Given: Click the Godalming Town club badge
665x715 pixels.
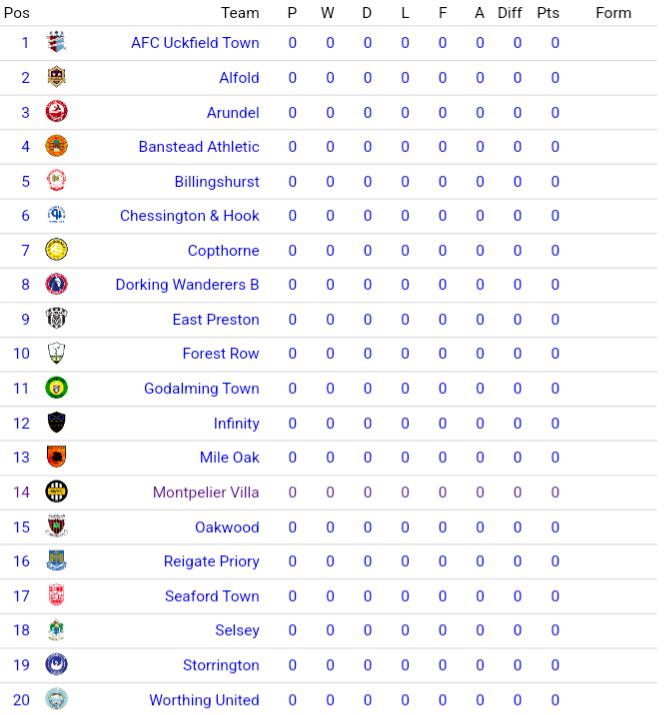Looking at the screenshot, I should [x=57, y=389].
